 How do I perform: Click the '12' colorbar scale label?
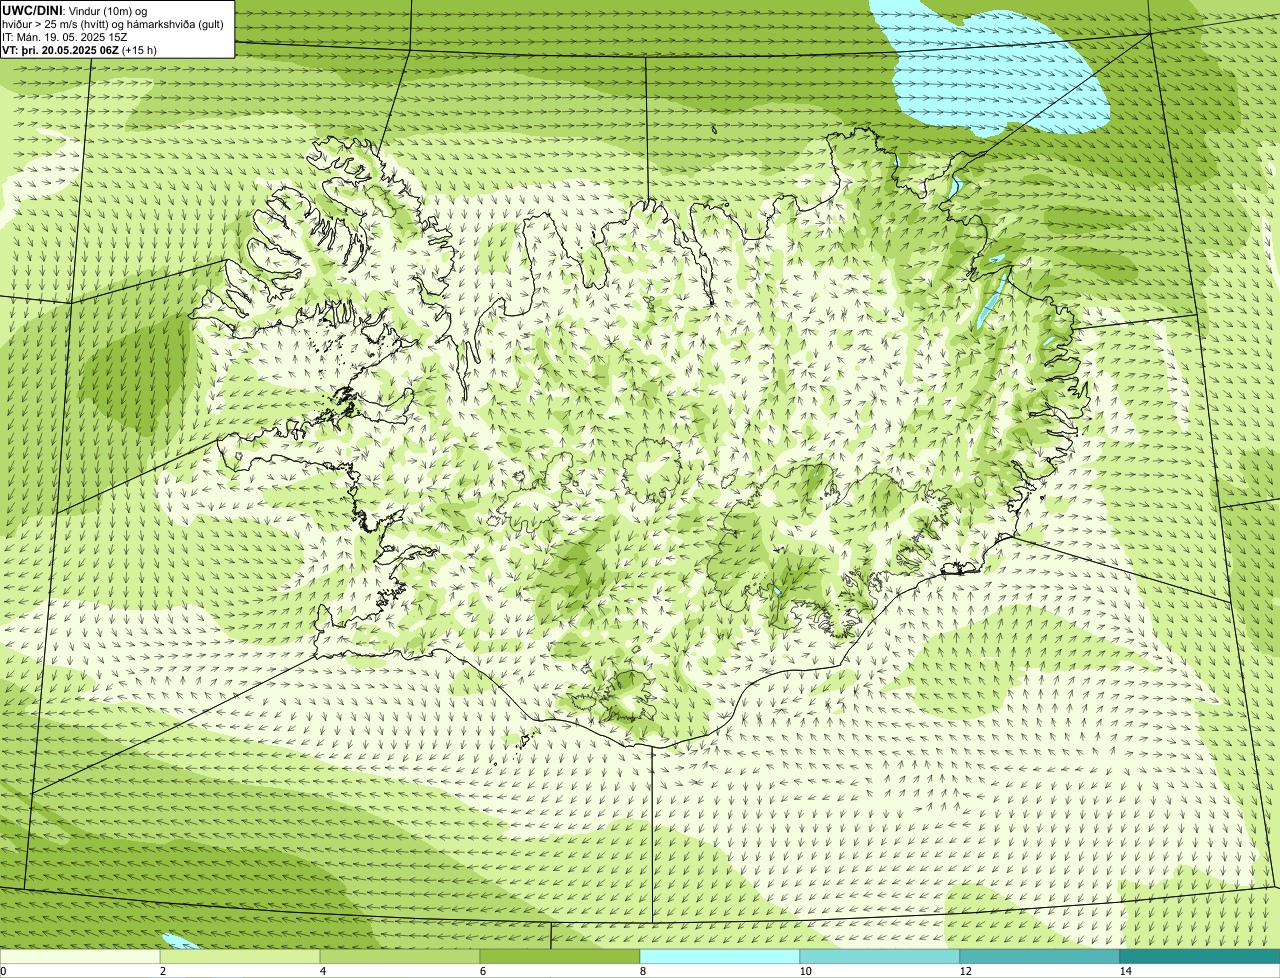pyautogui.click(x=965, y=971)
